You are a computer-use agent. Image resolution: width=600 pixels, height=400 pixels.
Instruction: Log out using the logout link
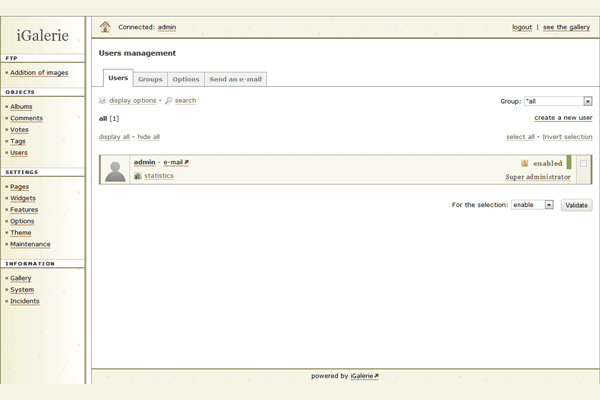click(521, 27)
